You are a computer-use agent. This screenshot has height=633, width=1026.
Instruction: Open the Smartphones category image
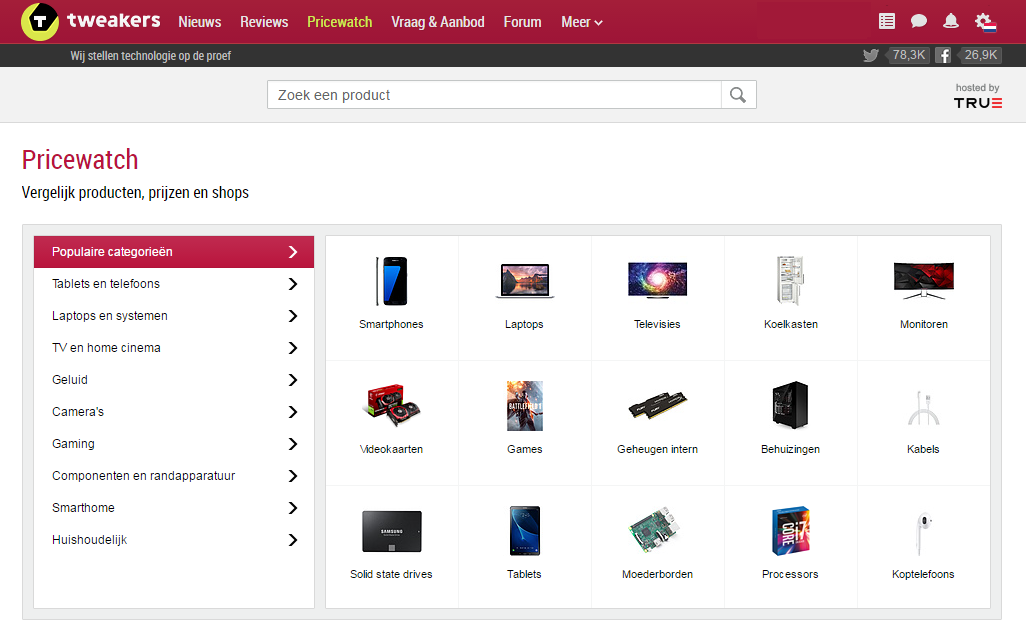(391, 281)
